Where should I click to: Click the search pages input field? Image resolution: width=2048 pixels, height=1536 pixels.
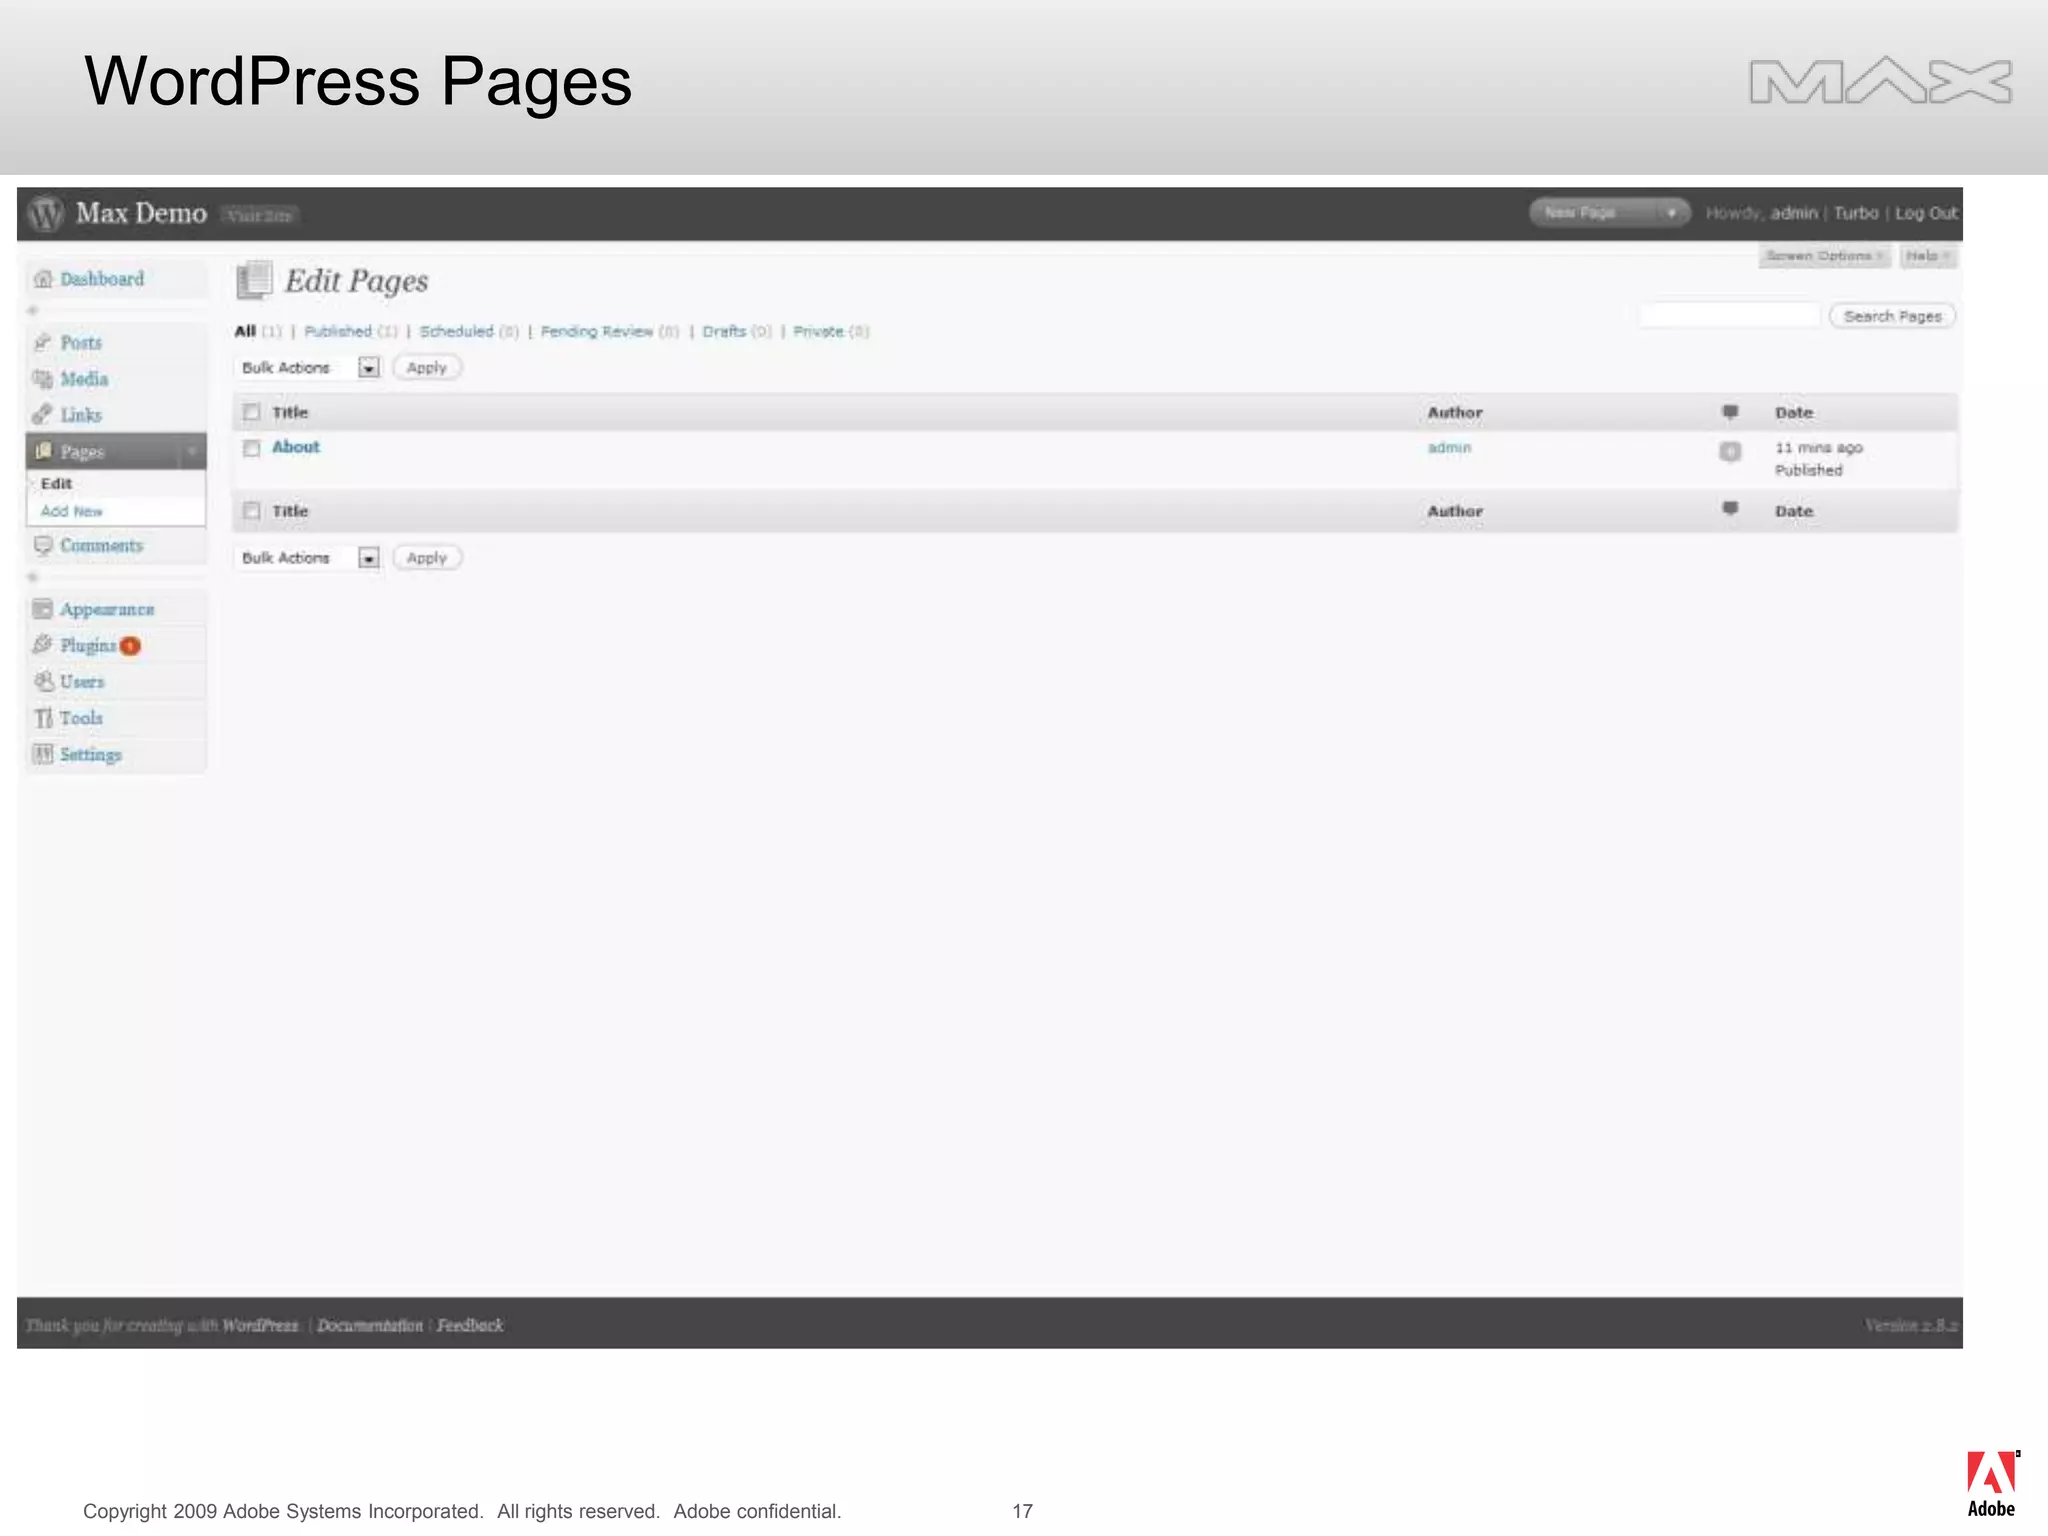(1730, 316)
